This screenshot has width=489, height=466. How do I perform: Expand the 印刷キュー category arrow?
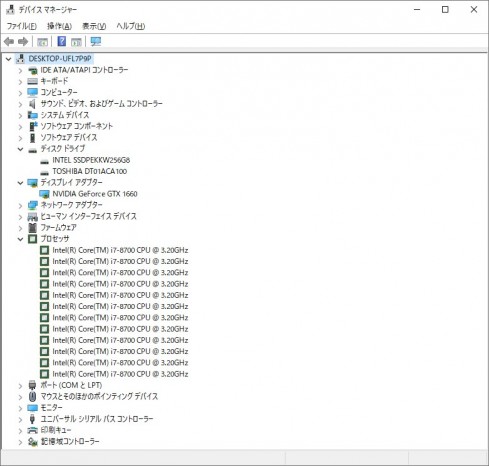[x=20, y=431]
